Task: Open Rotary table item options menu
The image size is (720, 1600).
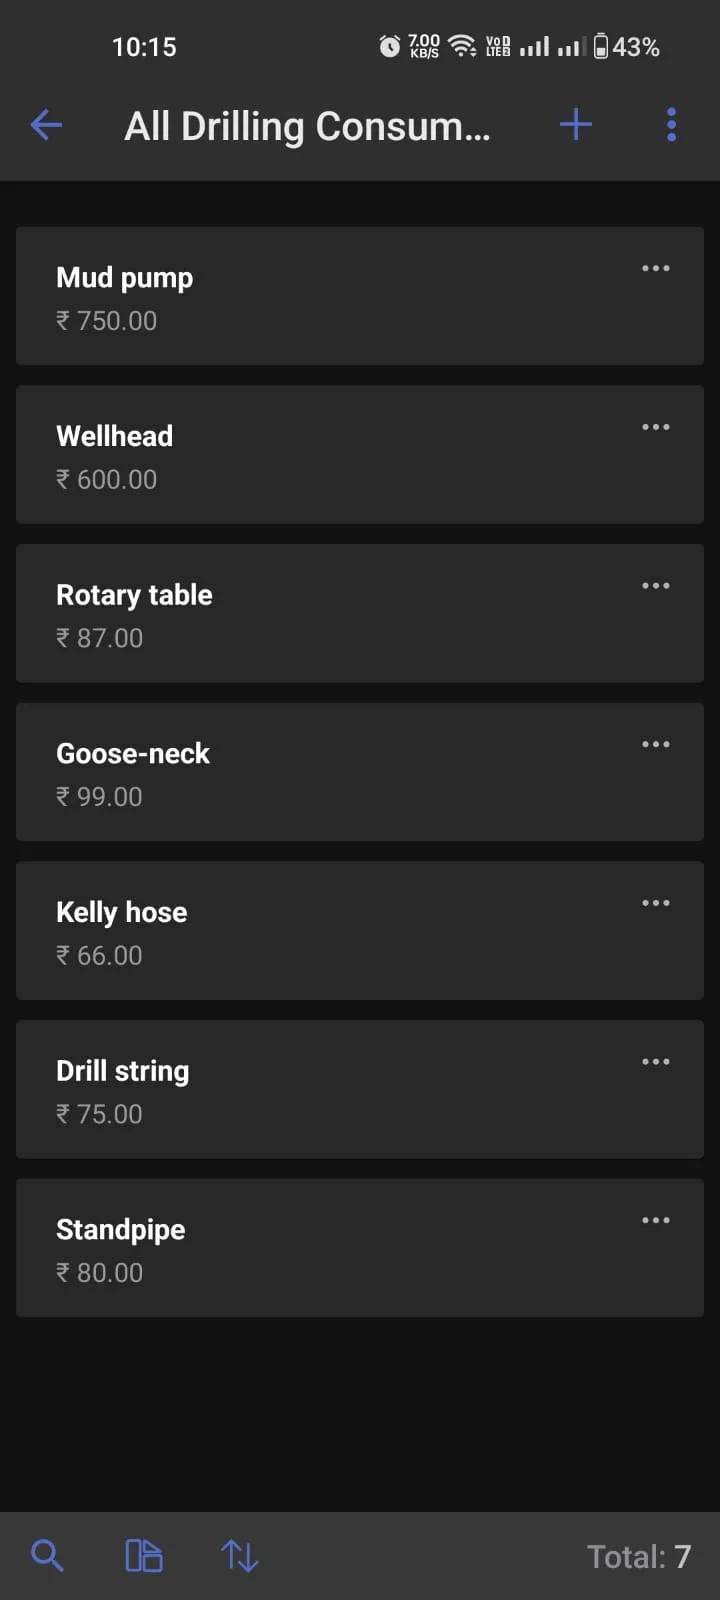Action: [x=656, y=586]
